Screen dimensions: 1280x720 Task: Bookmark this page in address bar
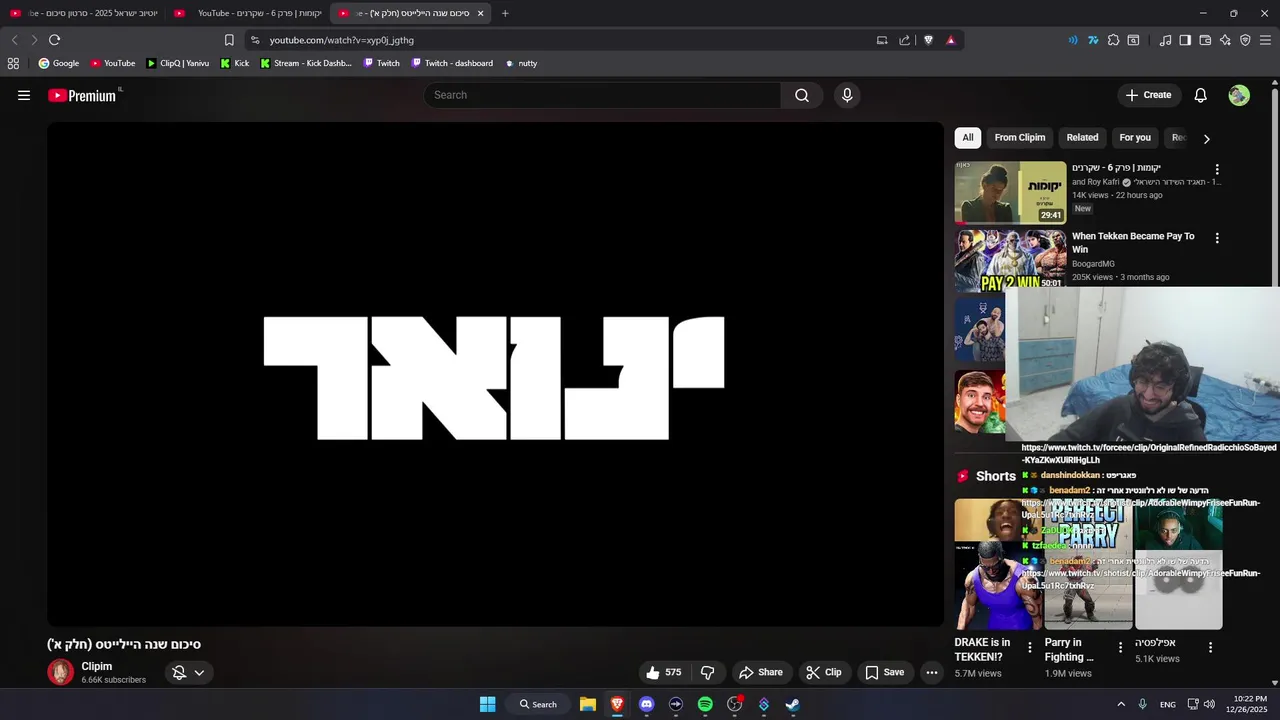[229, 40]
